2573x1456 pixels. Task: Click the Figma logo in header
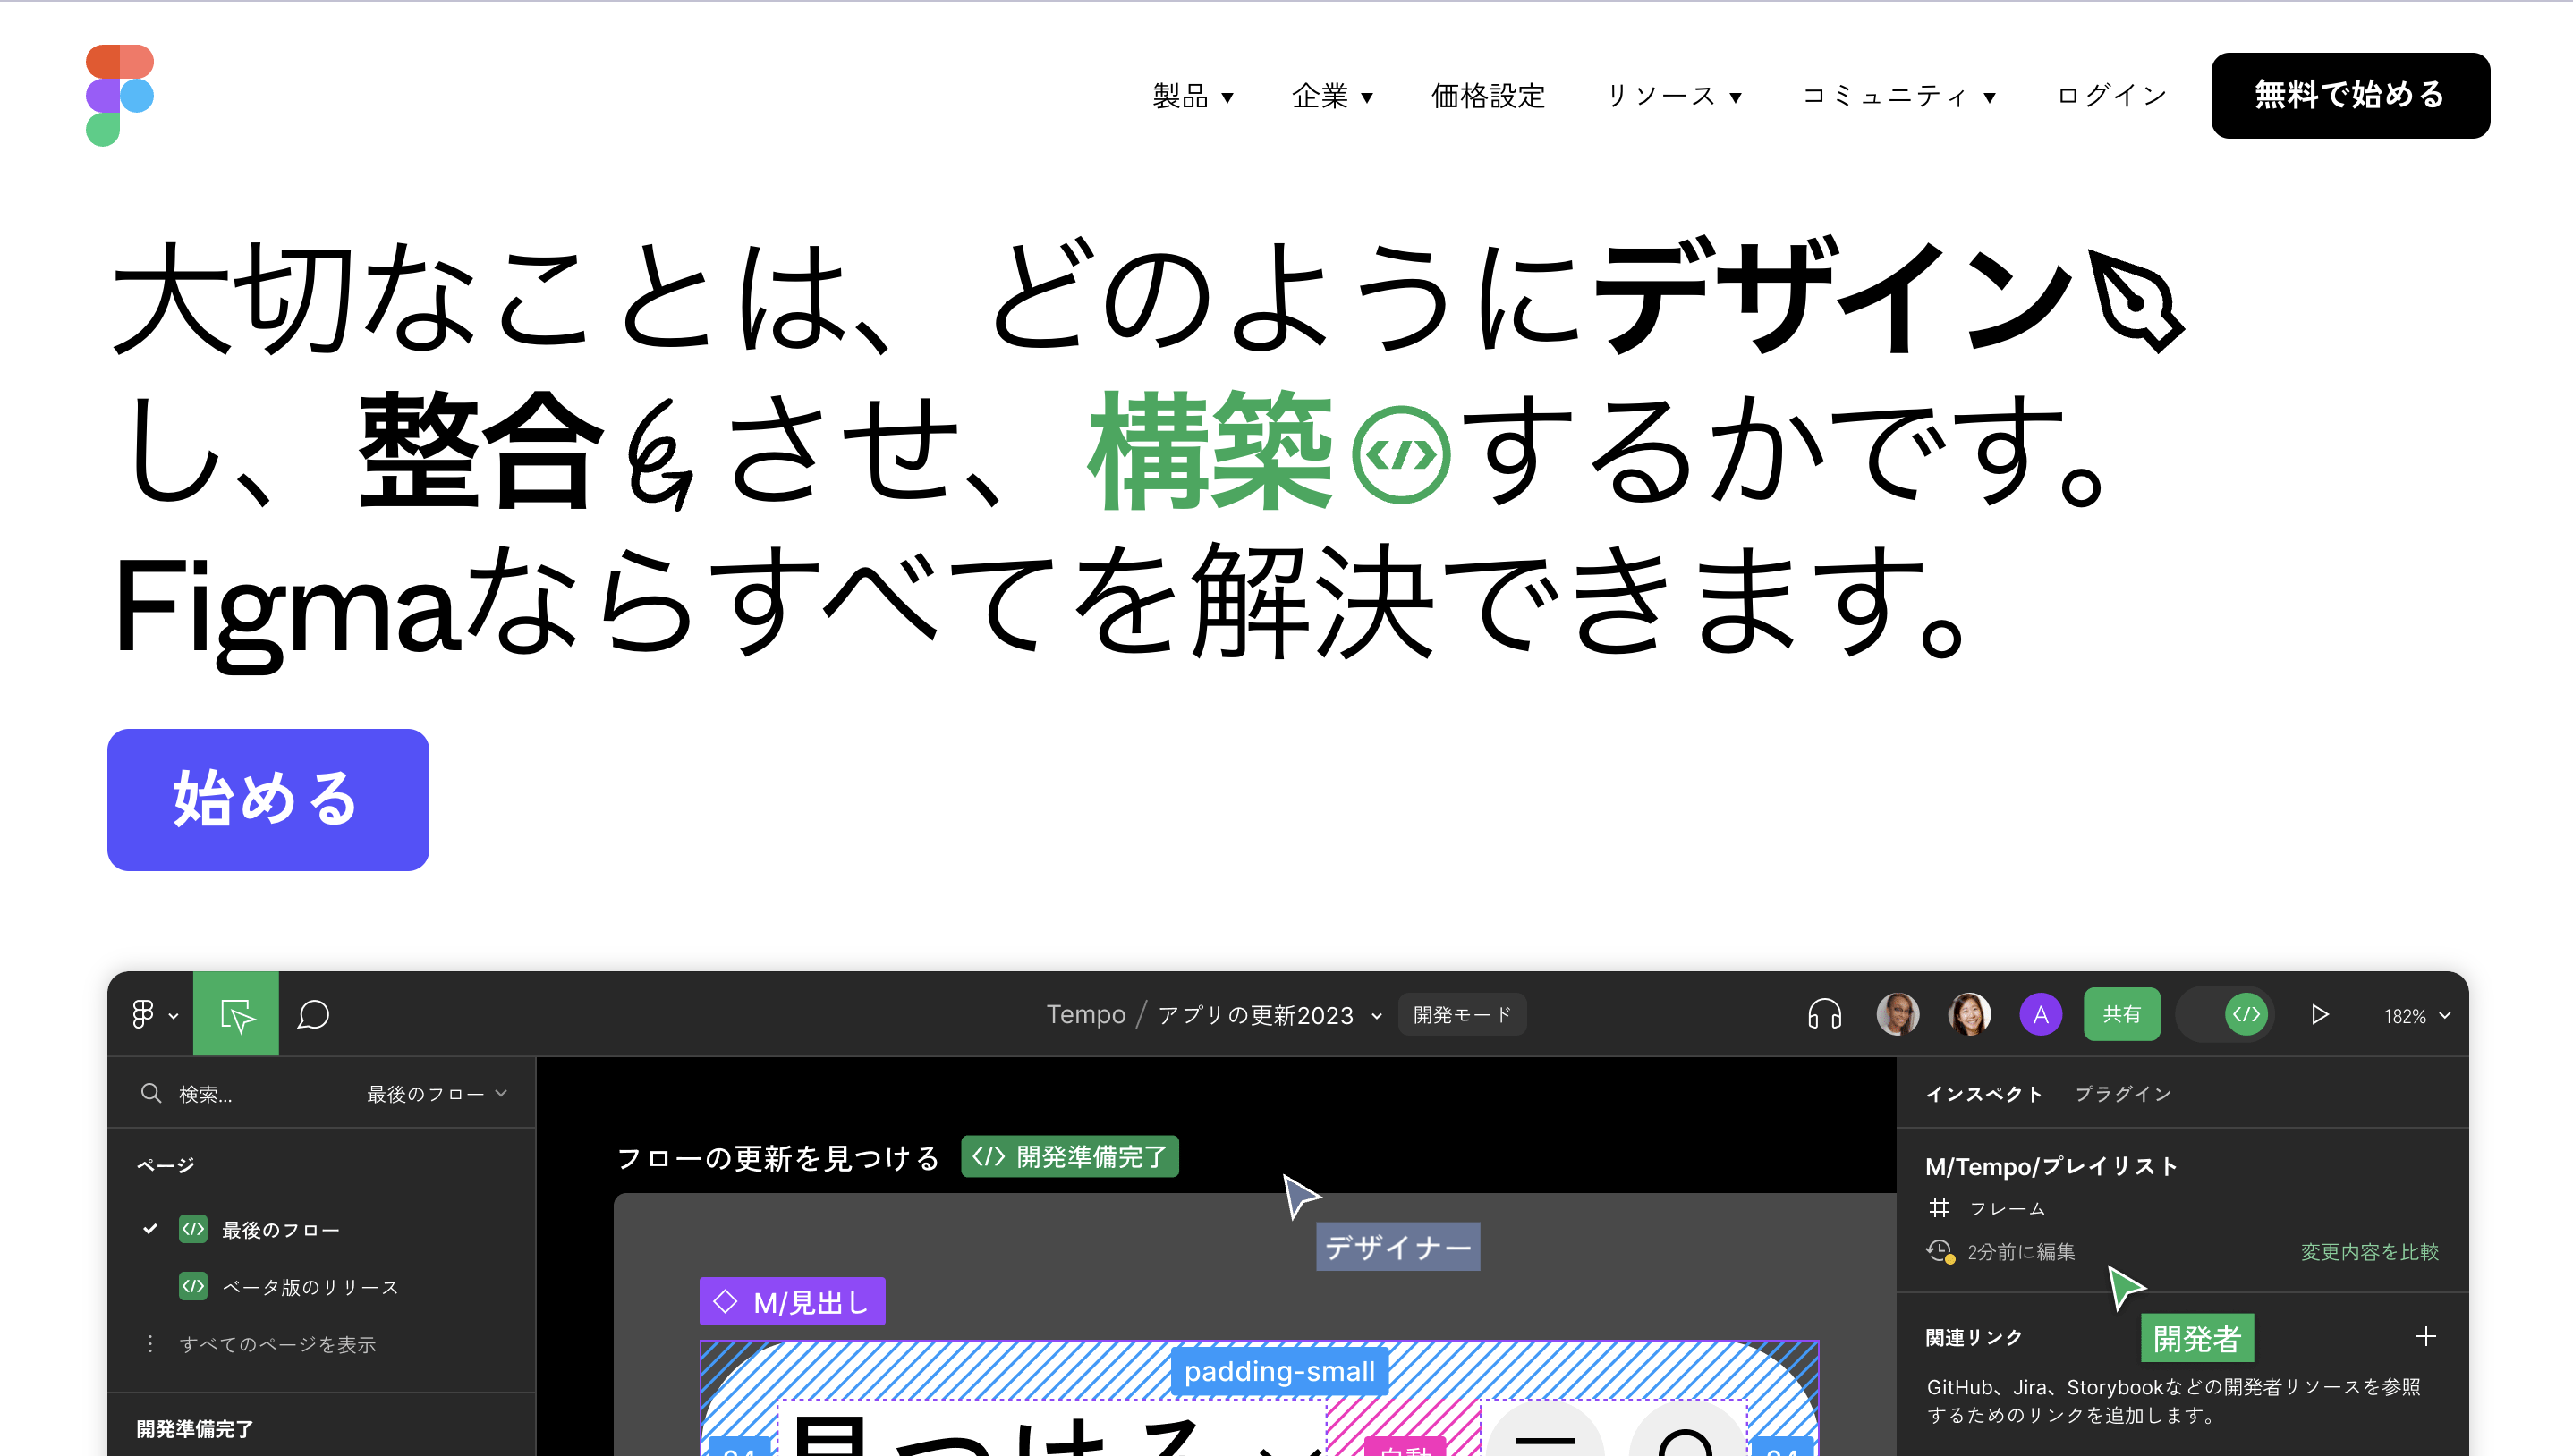click(x=120, y=95)
